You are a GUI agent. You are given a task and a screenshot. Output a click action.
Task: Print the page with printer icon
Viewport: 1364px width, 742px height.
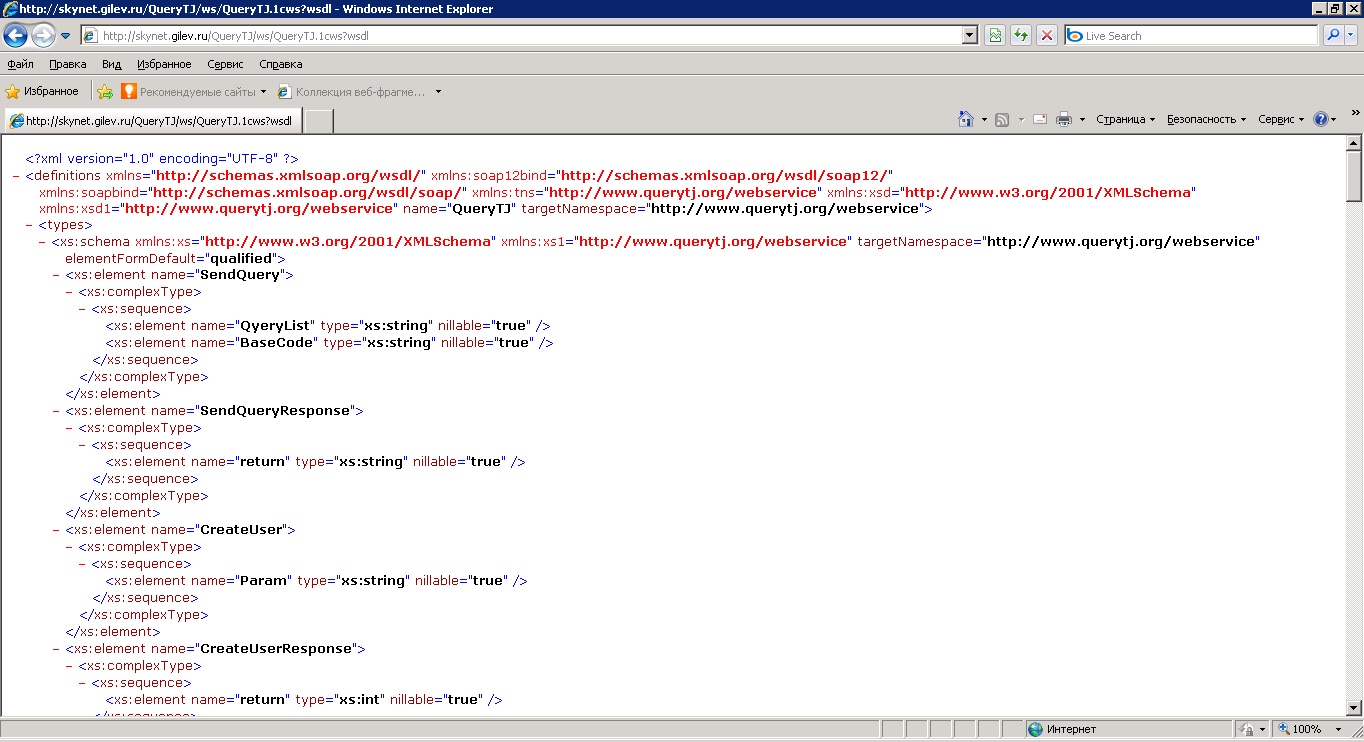tap(1064, 119)
